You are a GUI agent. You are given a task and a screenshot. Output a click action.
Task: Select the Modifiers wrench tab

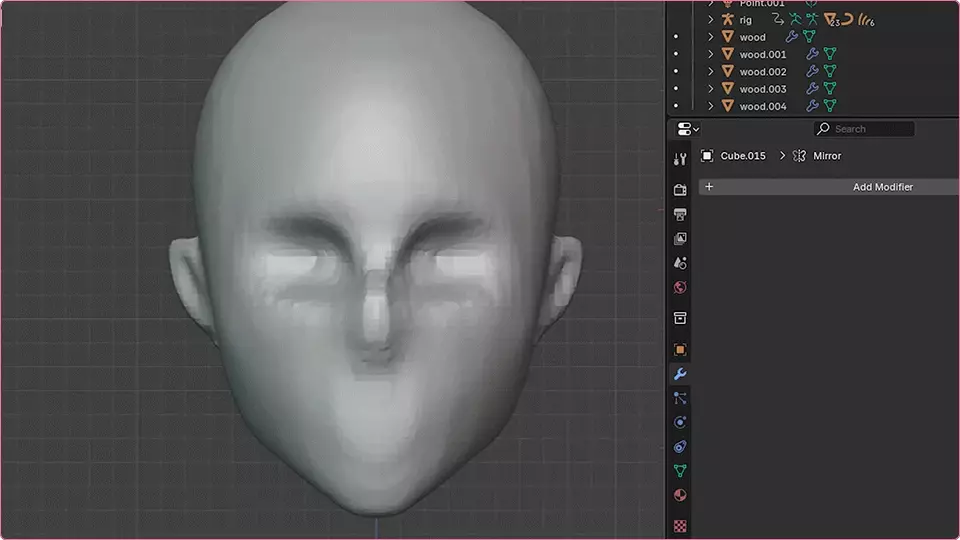point(680,374)
